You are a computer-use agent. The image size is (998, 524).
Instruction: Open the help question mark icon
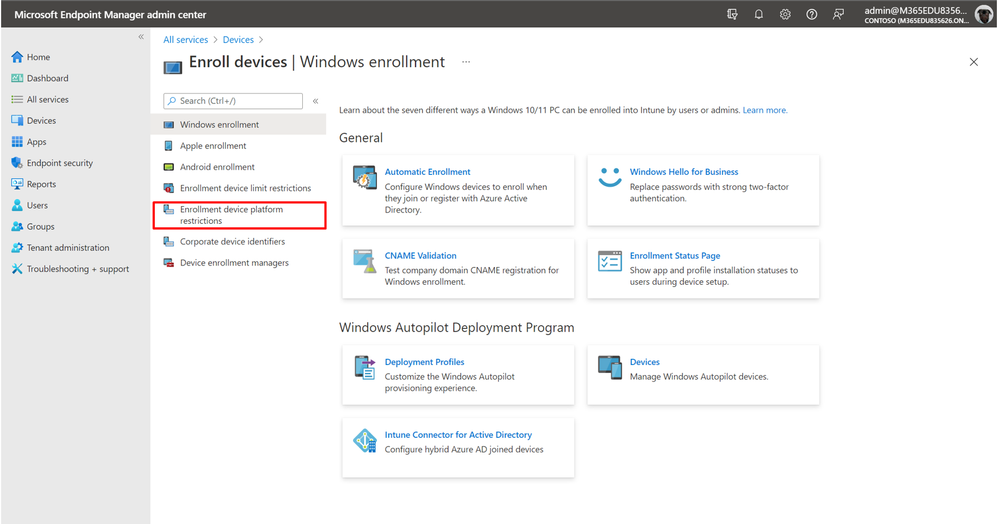tap(812, 14)
